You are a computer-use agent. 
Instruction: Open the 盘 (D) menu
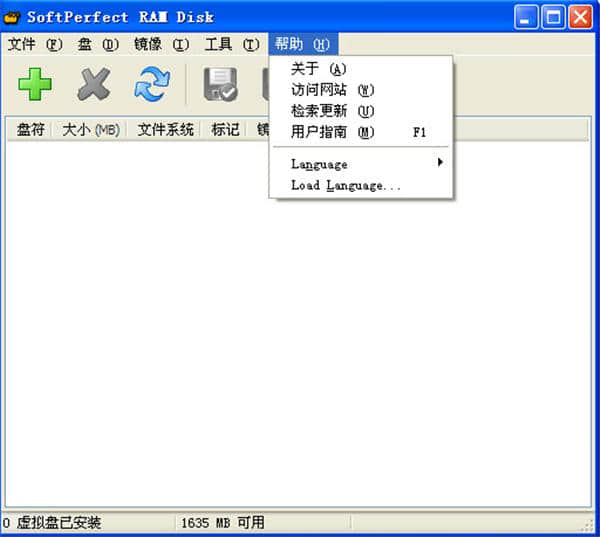click(x=98, y=44)
